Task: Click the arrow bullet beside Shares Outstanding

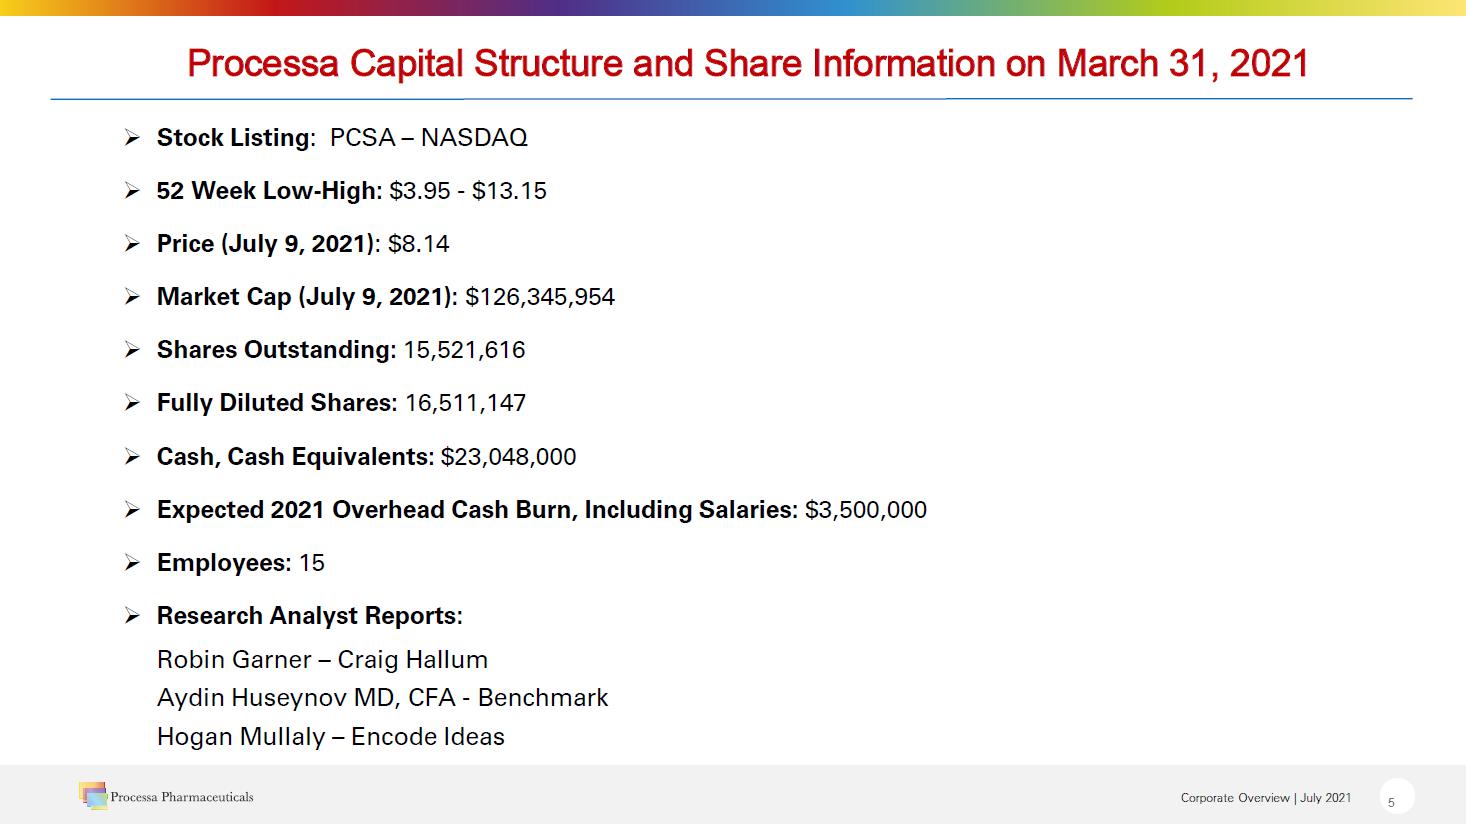Action: tap(132, 350)
